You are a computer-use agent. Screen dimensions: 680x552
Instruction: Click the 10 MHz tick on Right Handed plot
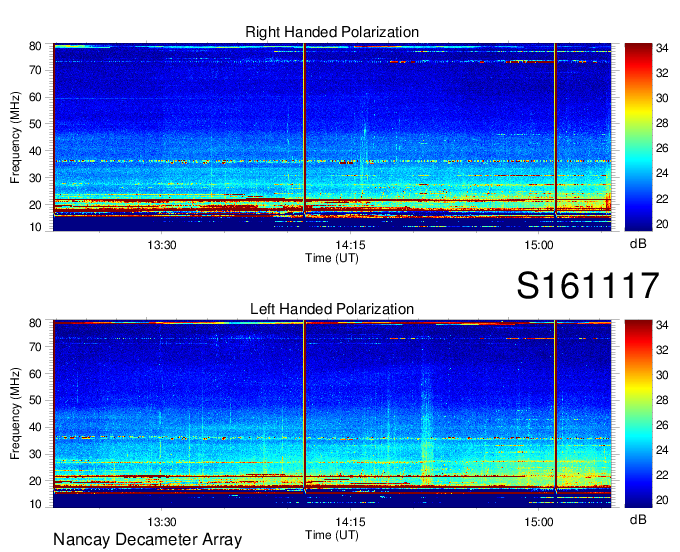pos(35,227)
